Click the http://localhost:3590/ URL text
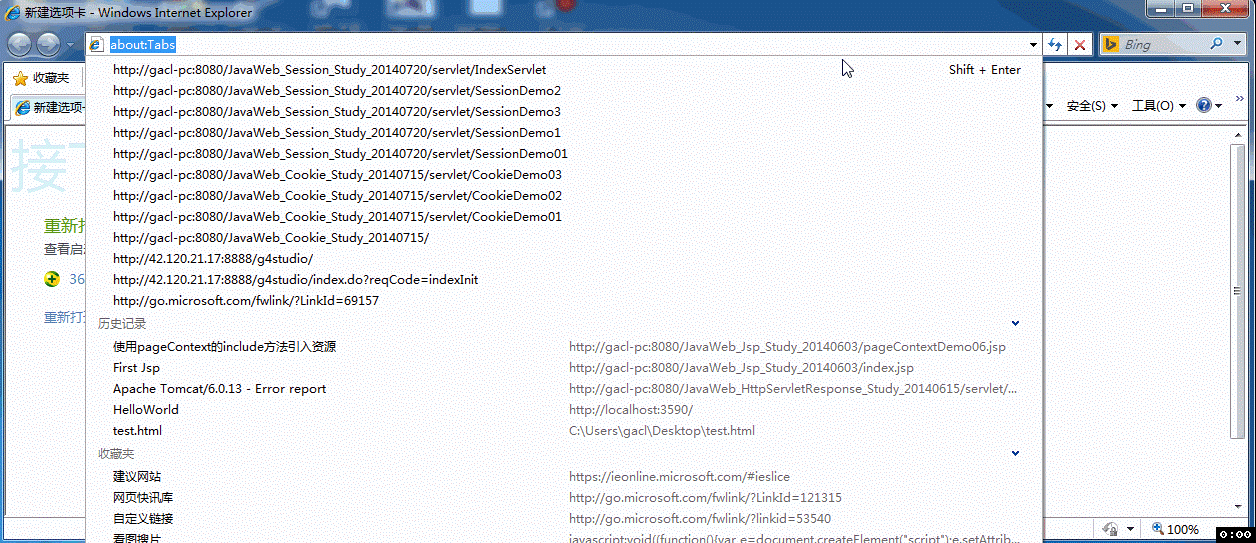Screen dimensions: 1256x543 click(x=631, y=410)
